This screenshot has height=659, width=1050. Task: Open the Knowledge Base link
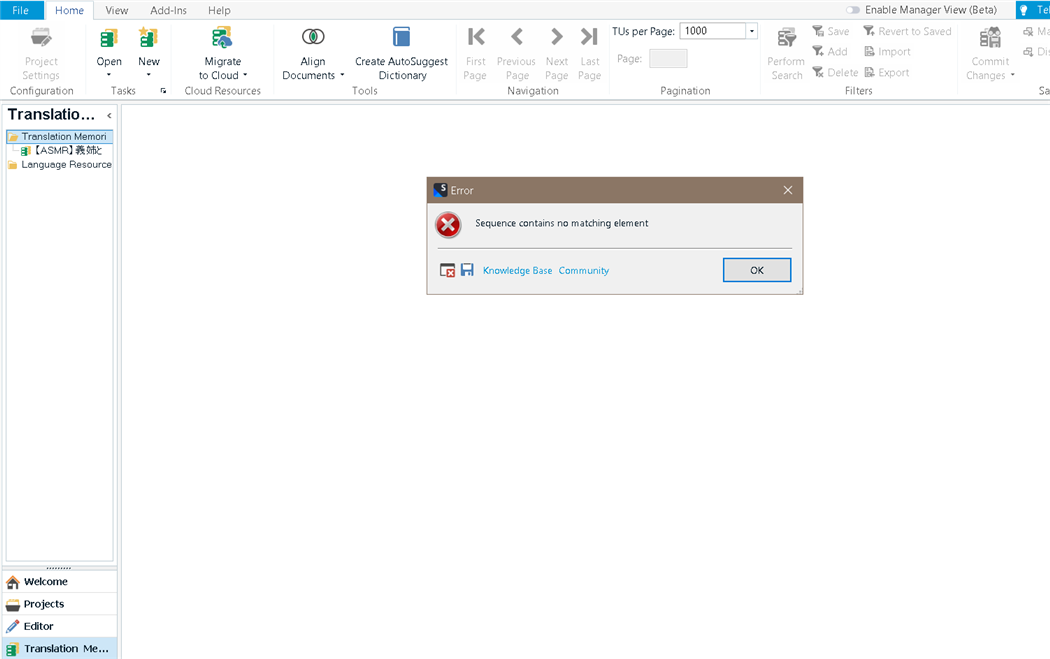(x=517, y=271)
